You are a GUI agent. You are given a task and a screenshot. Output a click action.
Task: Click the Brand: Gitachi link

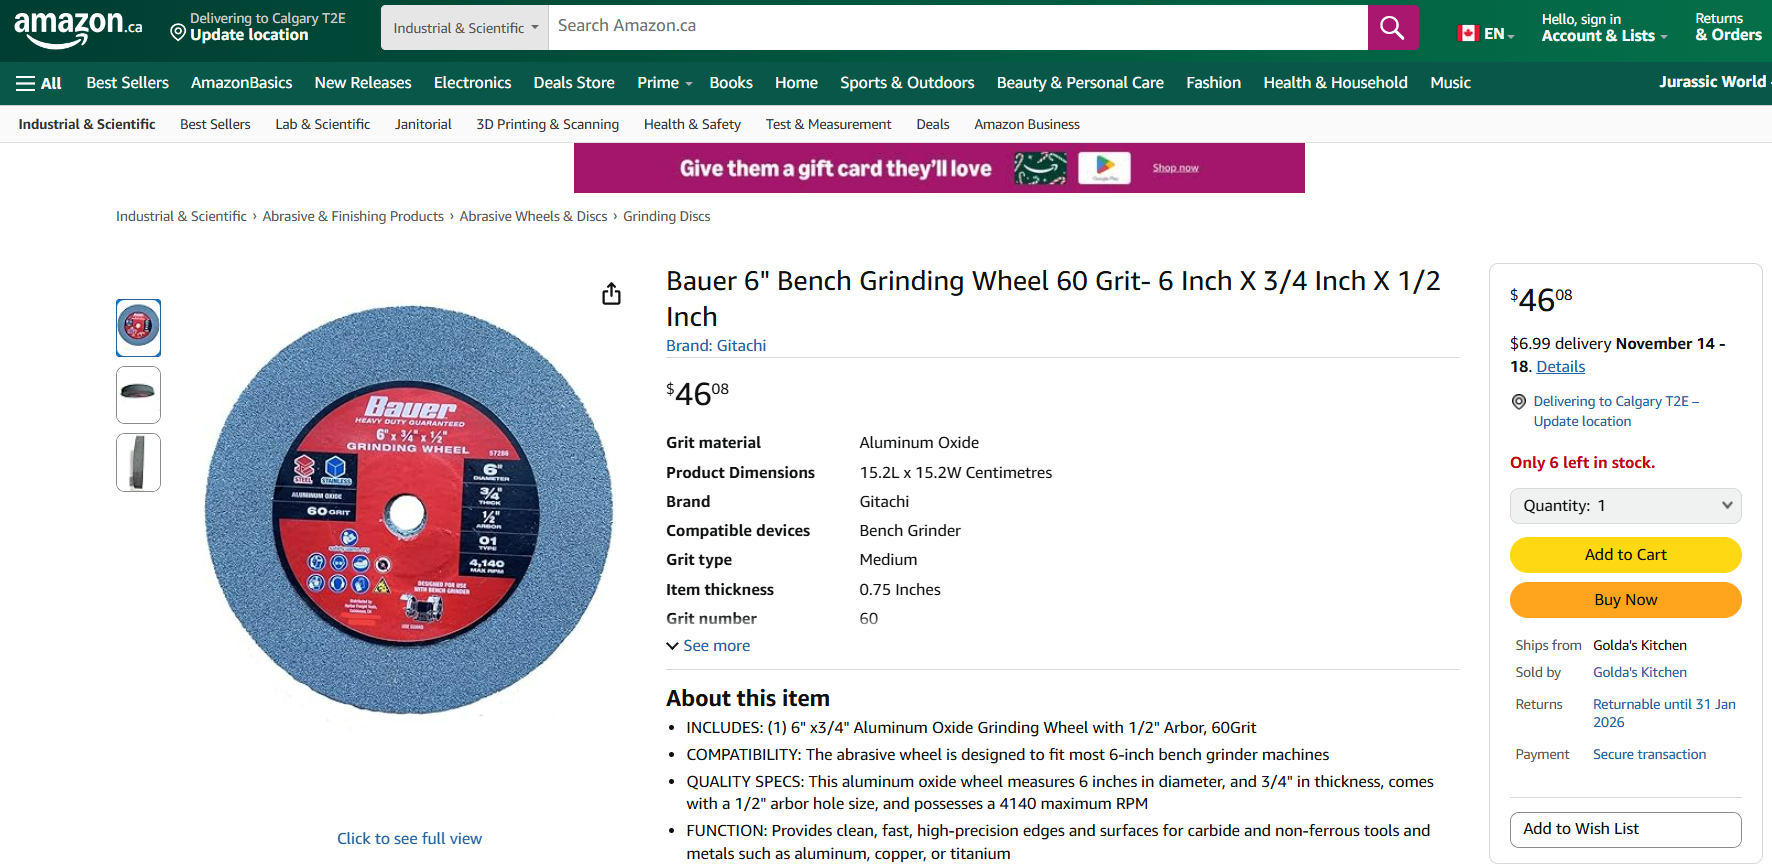coord(716,345)
